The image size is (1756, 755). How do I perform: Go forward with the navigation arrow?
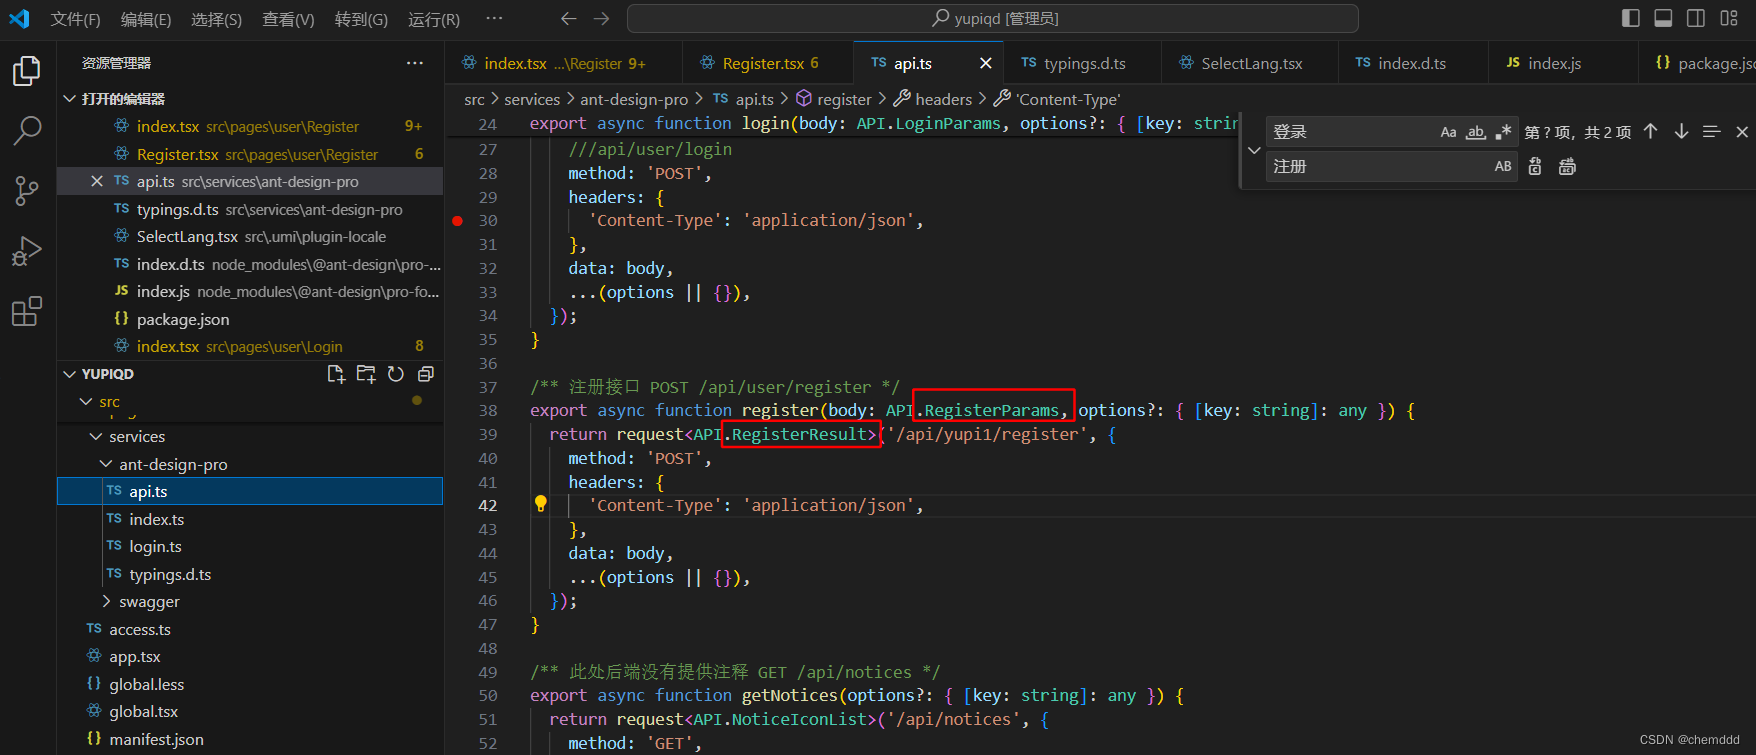(601, 18)
